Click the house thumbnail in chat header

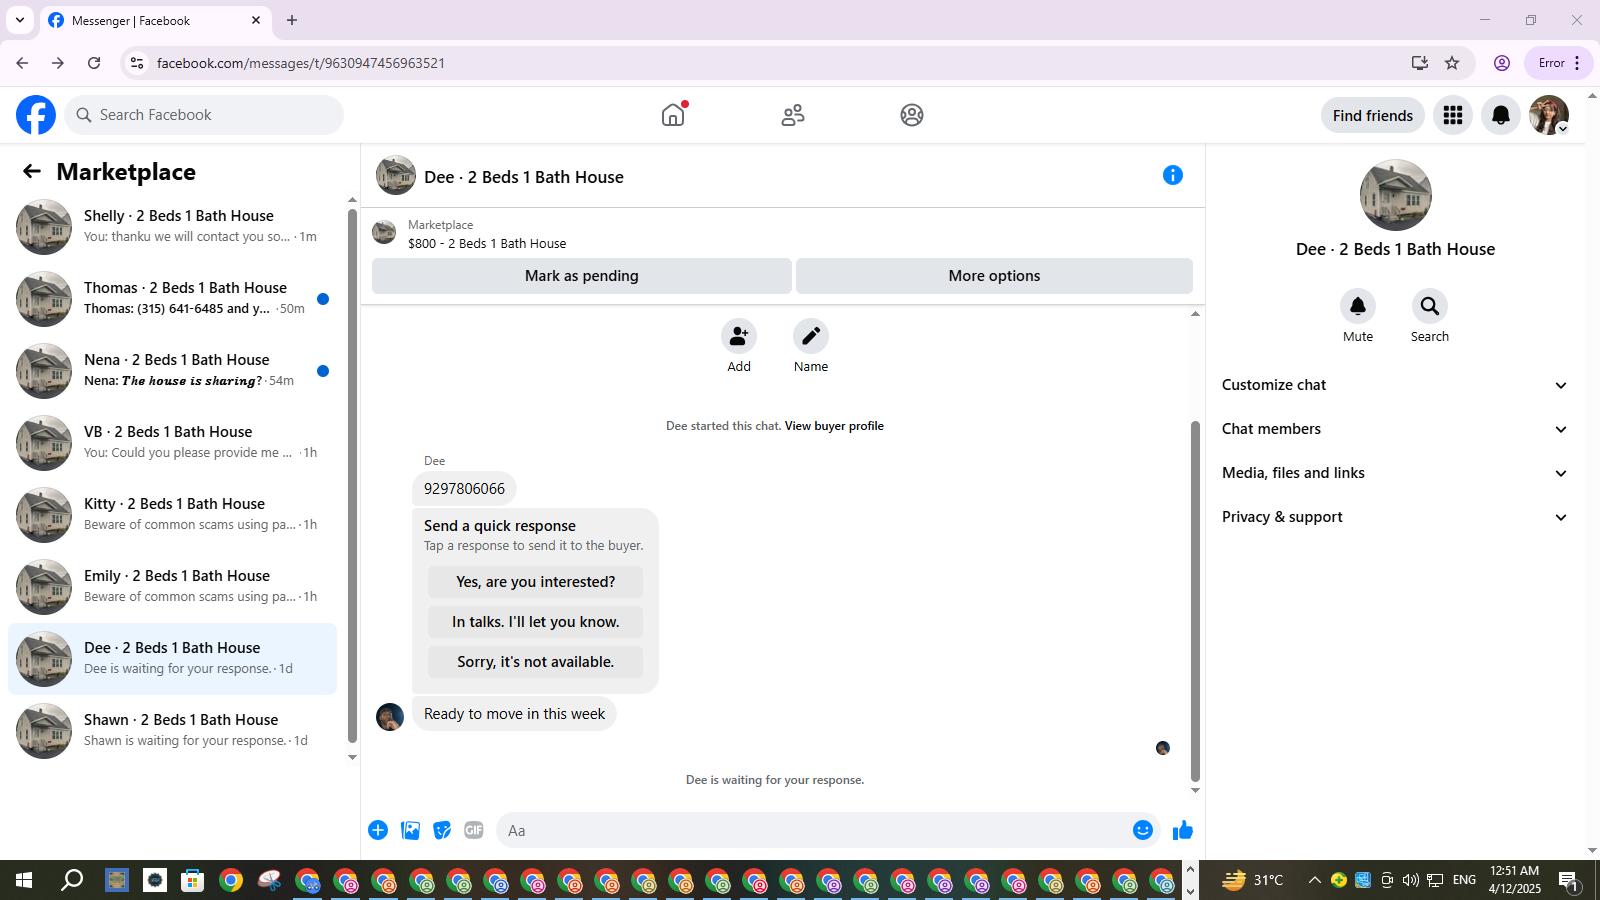click(x=396, y=175)
